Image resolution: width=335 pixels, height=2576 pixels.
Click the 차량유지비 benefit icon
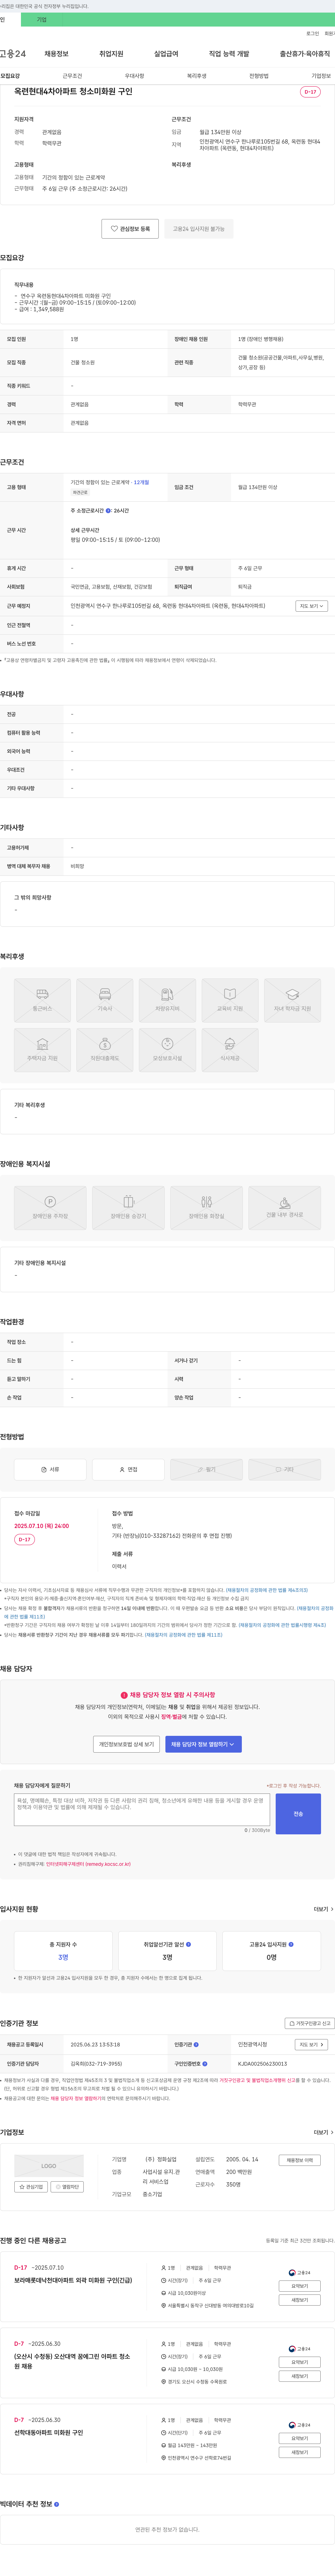point(167,1000)
